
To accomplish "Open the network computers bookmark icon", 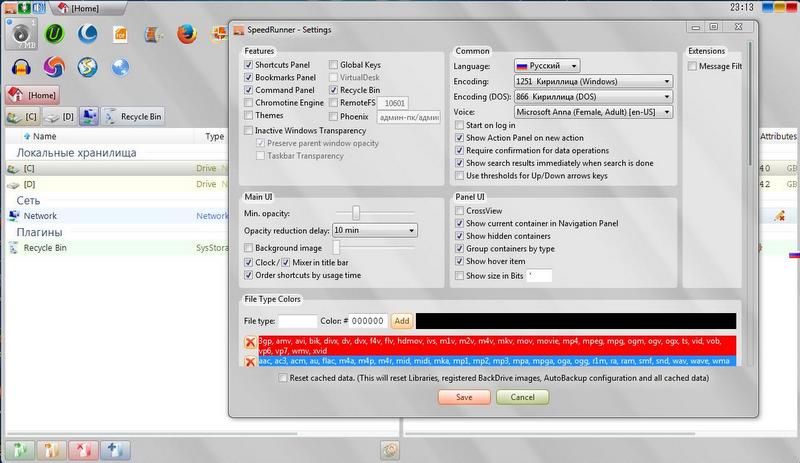I will tap(88, 116).
